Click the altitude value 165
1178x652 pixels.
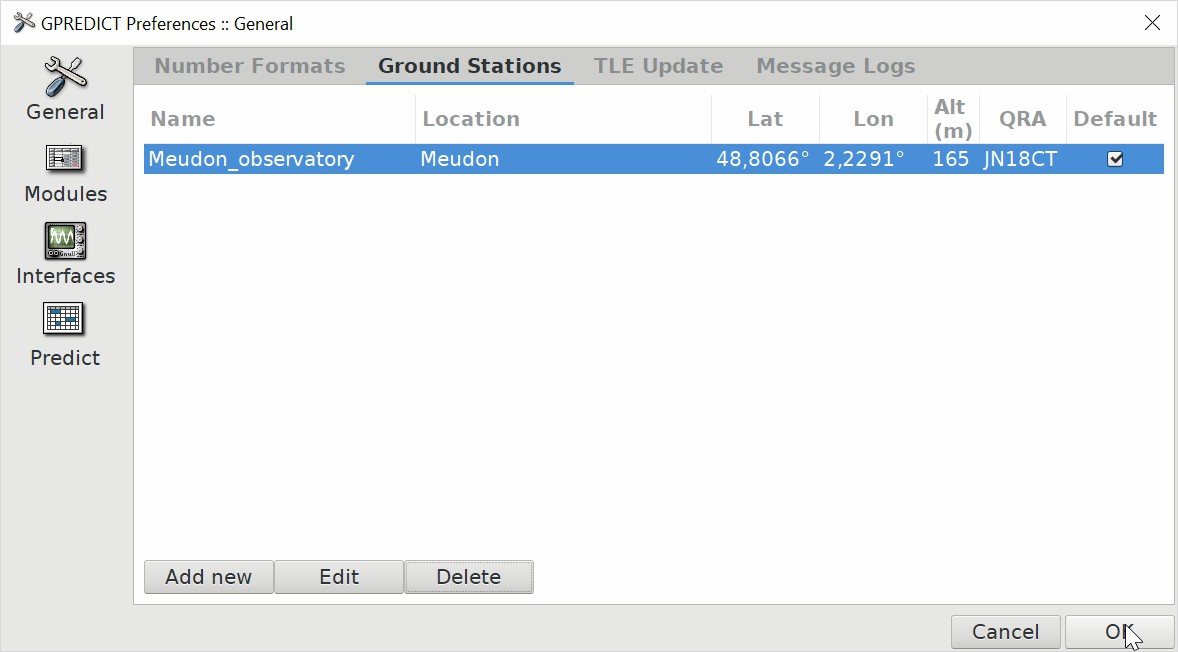click(950, 159)
